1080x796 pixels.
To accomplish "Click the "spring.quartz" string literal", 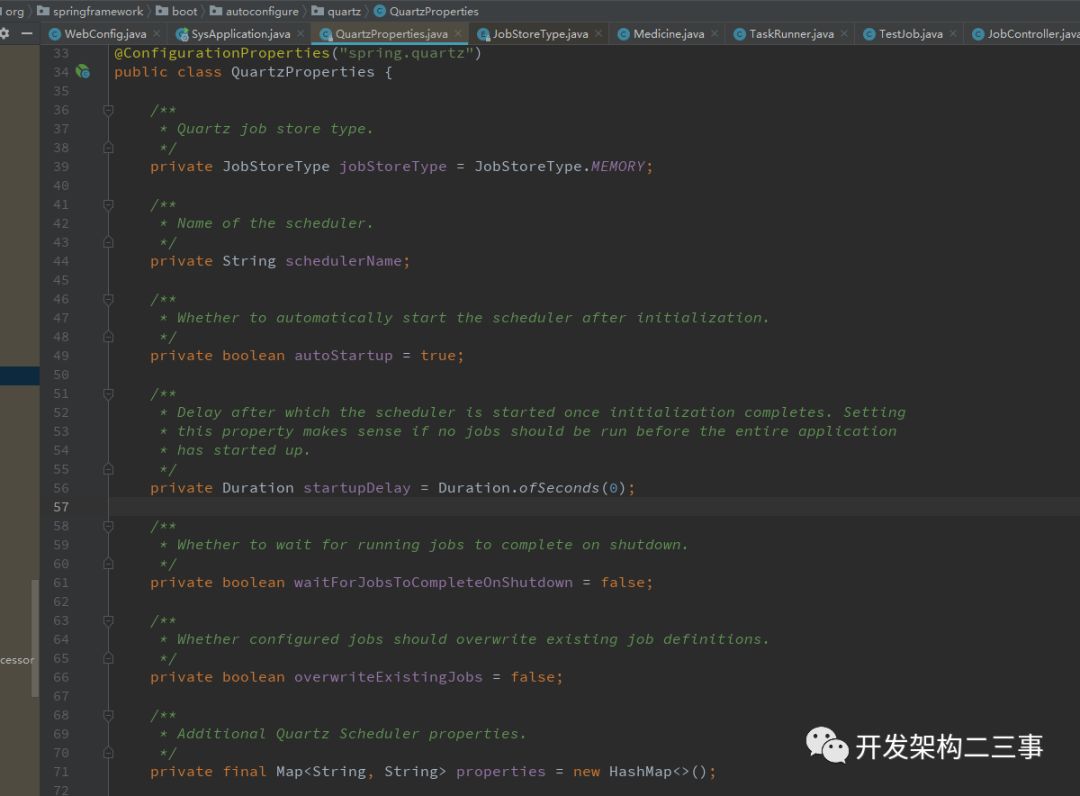I will click(x=406, y=53).
